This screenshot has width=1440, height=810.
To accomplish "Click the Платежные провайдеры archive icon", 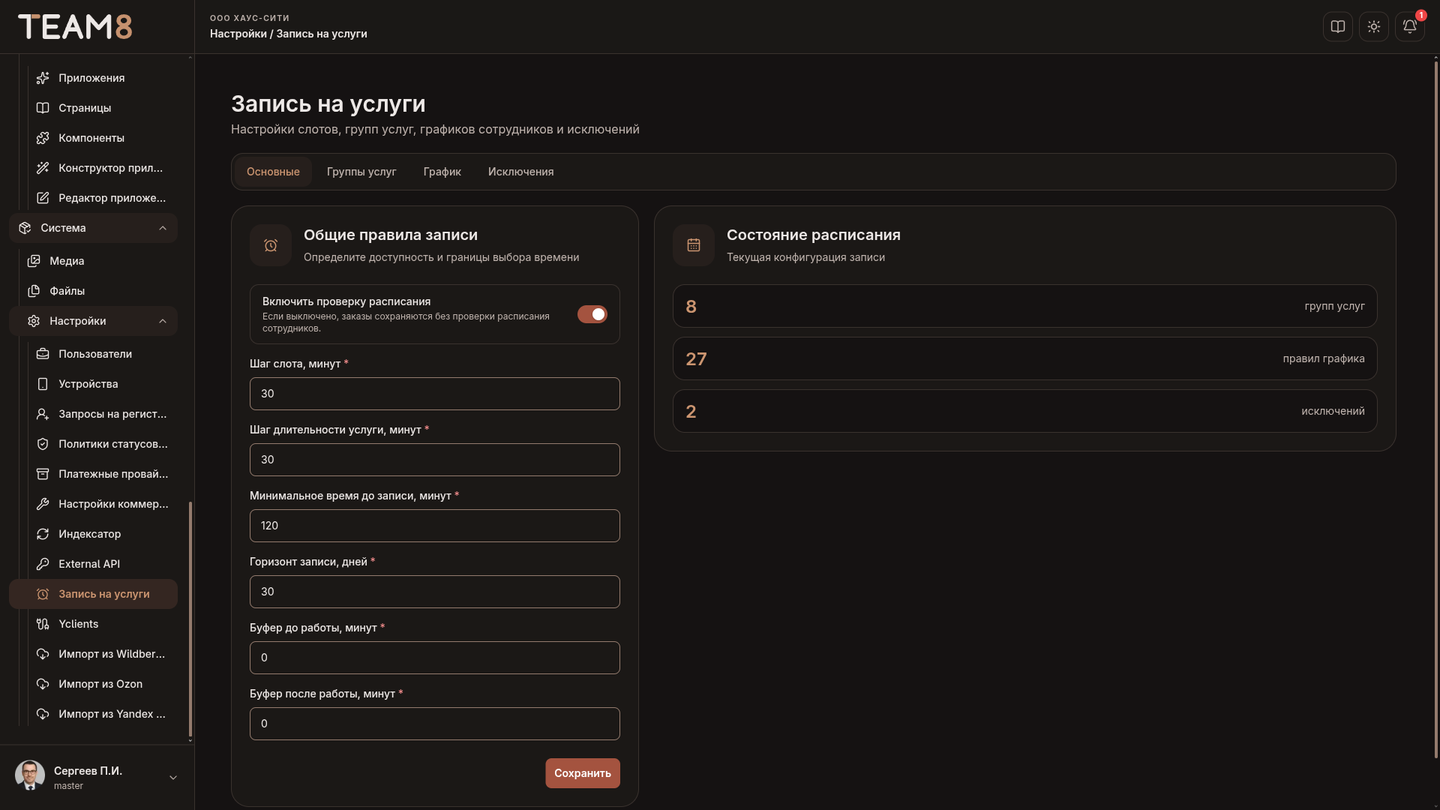I will 43,474.
